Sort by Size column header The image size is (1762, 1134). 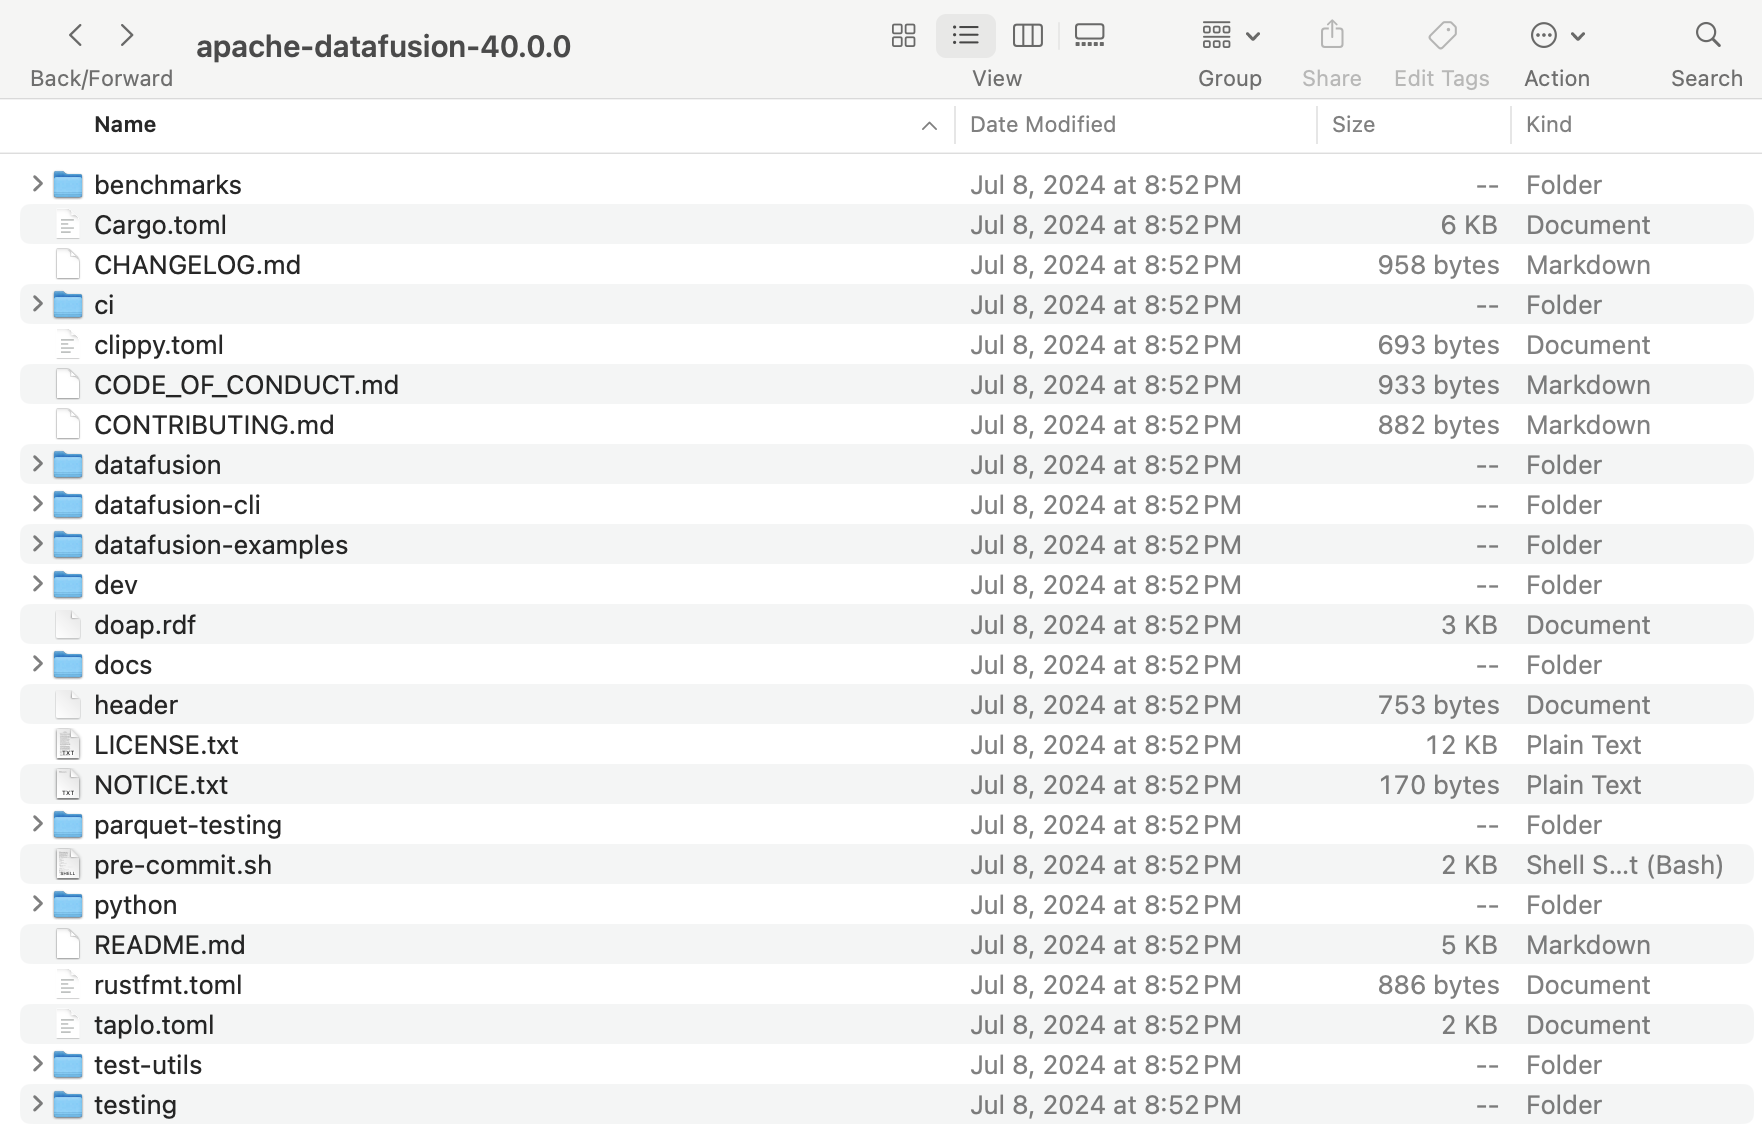(x=1353, y=124)
